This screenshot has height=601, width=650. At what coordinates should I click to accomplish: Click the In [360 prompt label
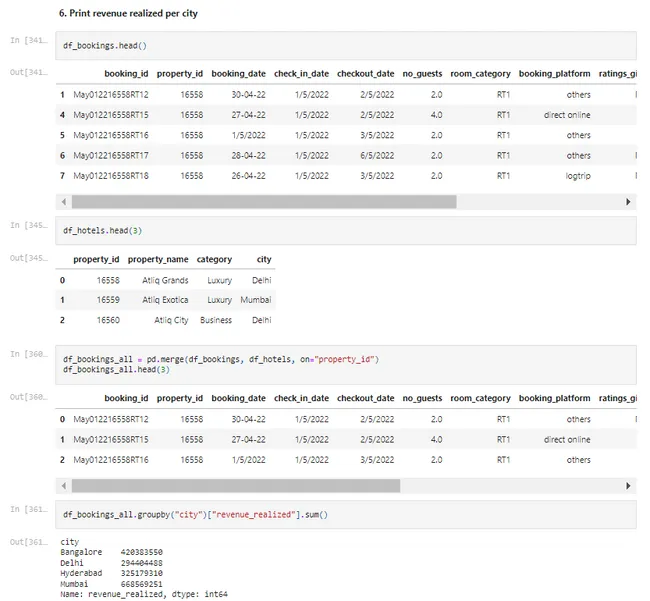point(29,354)
